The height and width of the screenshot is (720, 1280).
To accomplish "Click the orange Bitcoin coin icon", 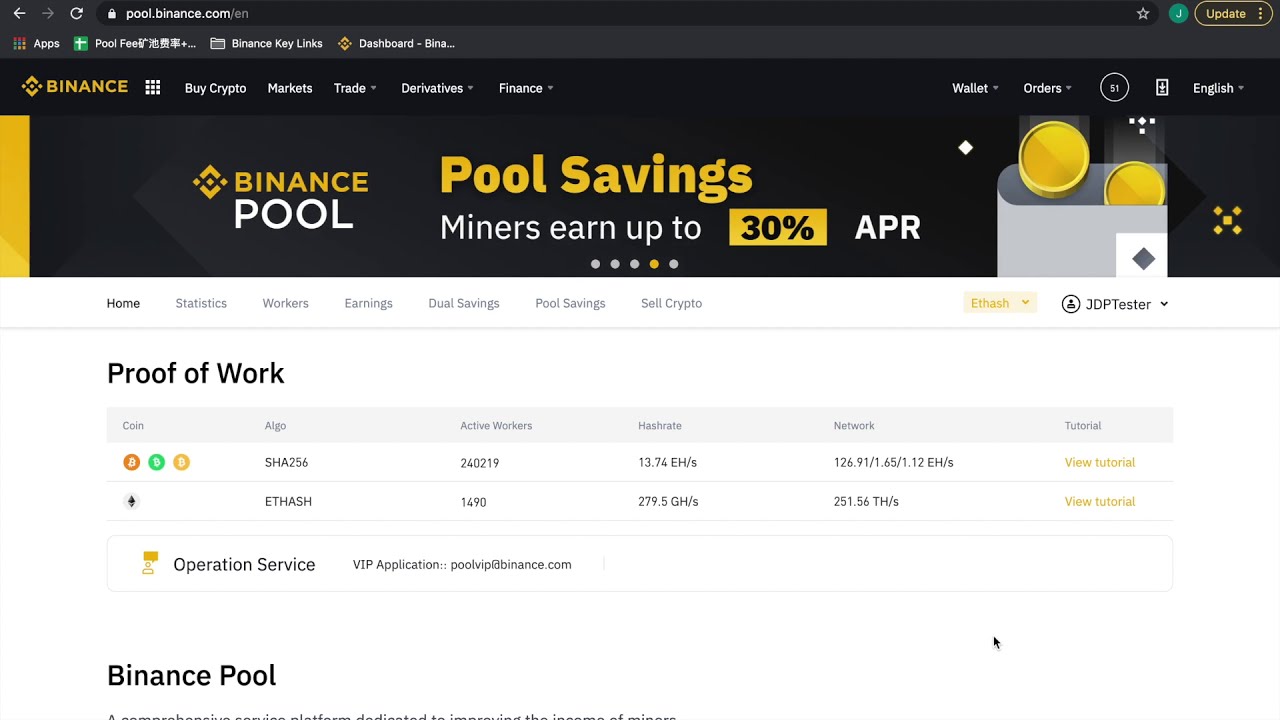I will [x=132, y=462].
